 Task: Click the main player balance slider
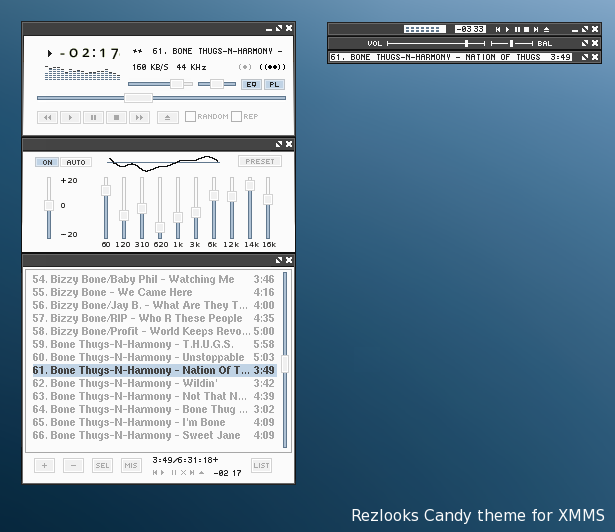point(217,84)
